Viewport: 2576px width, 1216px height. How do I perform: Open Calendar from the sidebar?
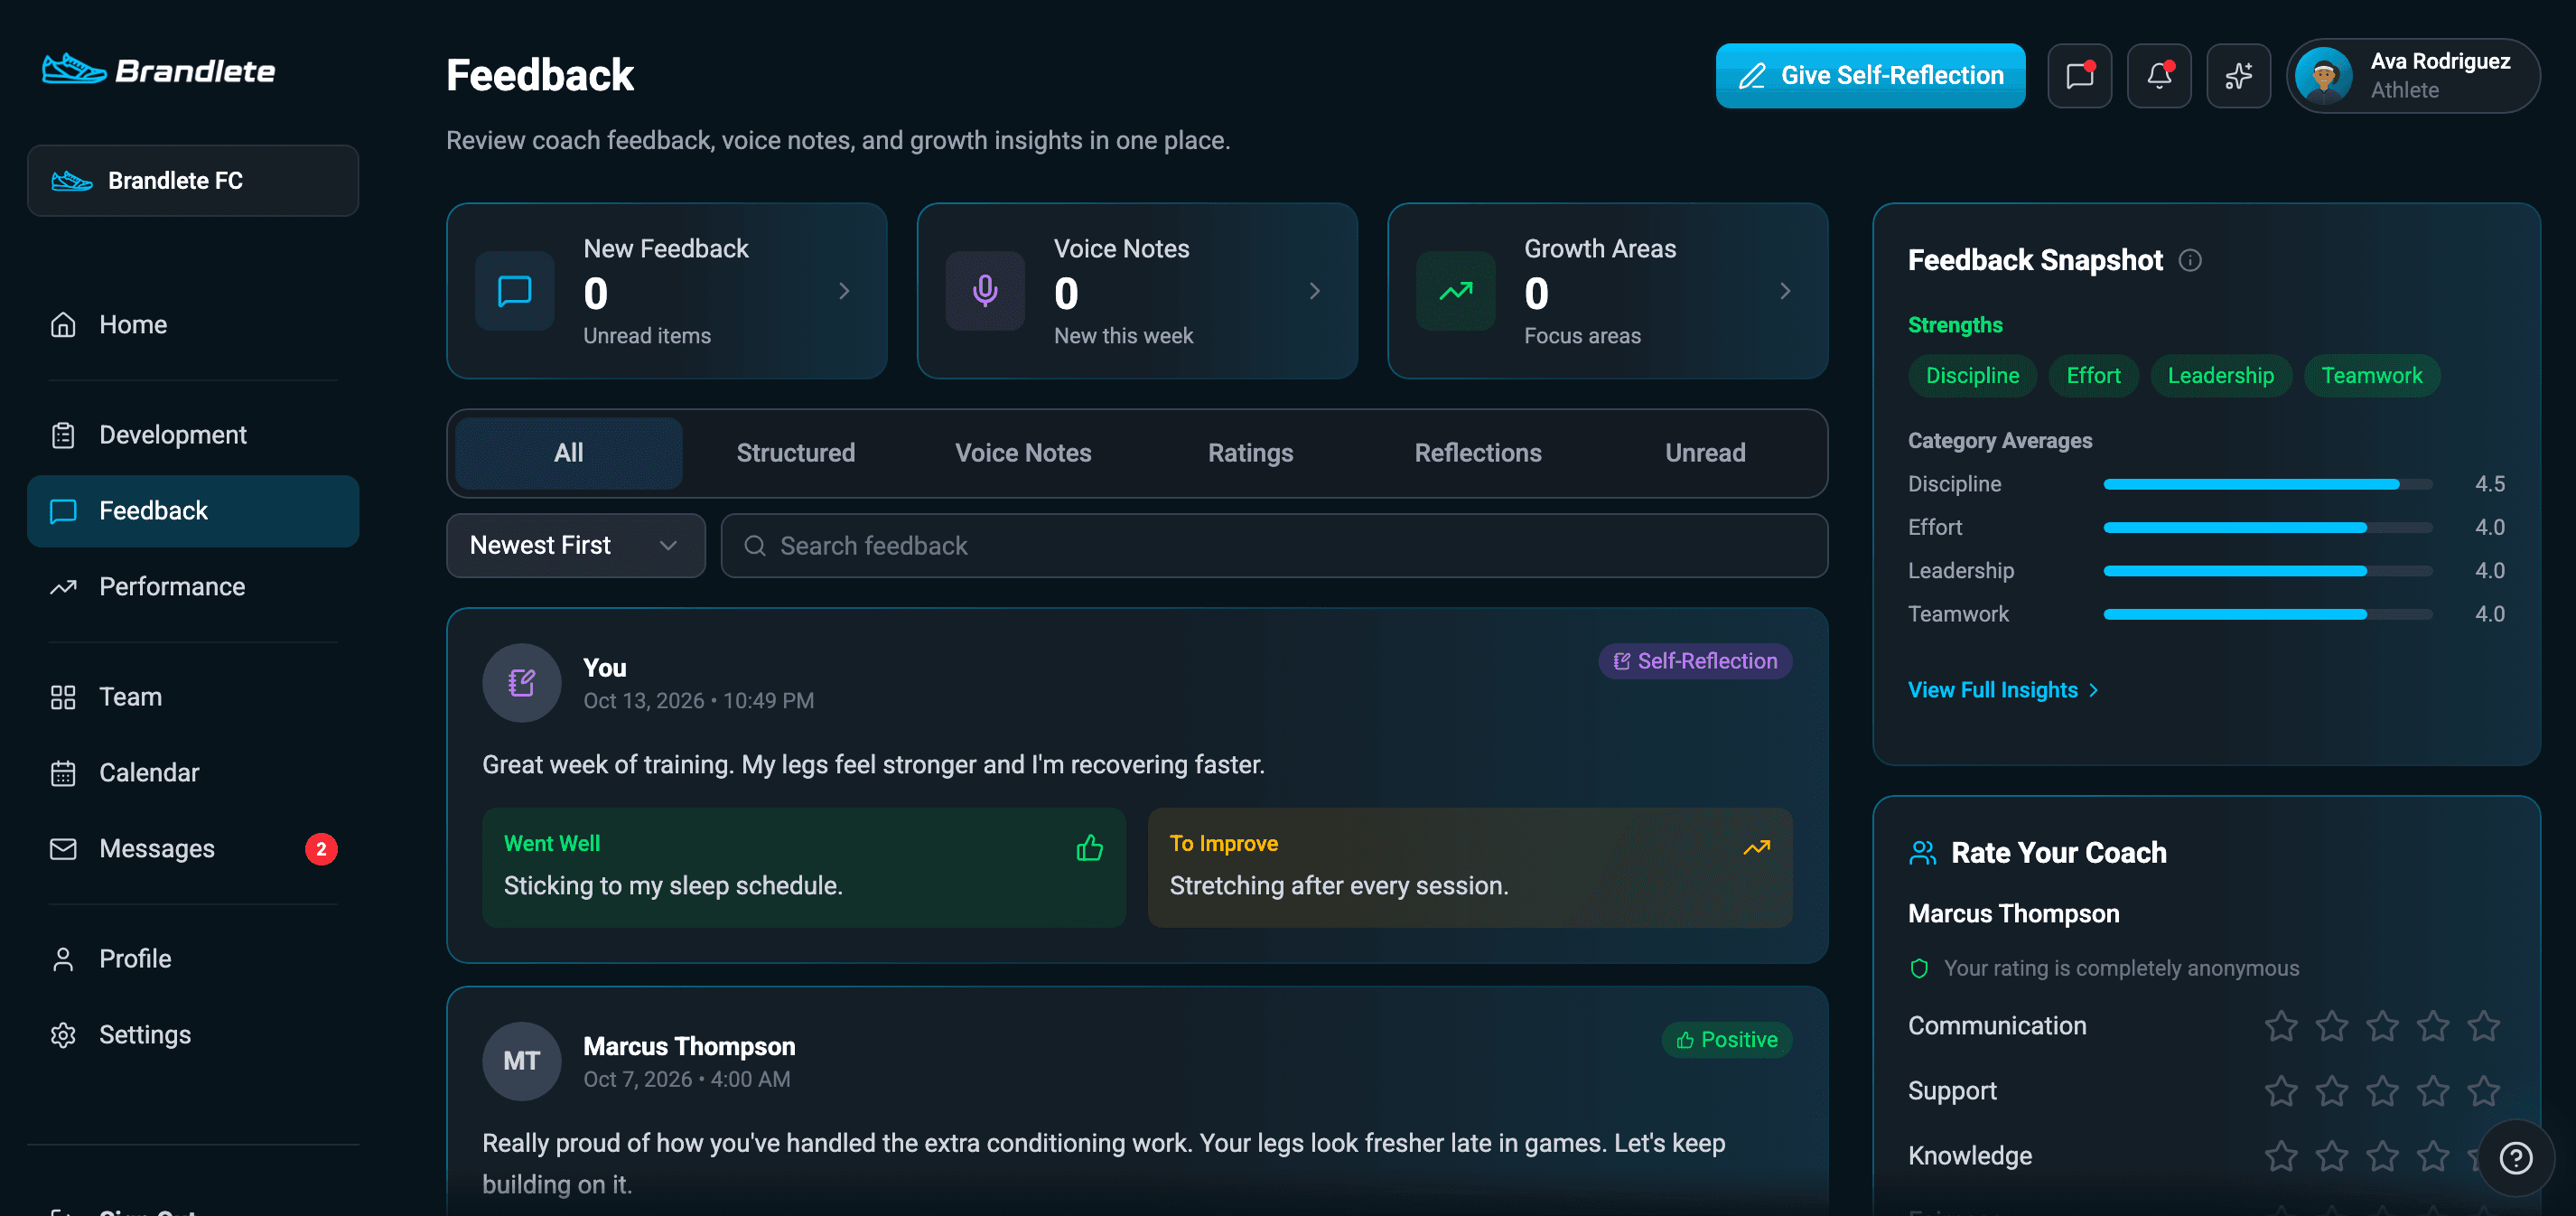[x=193, y=773]
